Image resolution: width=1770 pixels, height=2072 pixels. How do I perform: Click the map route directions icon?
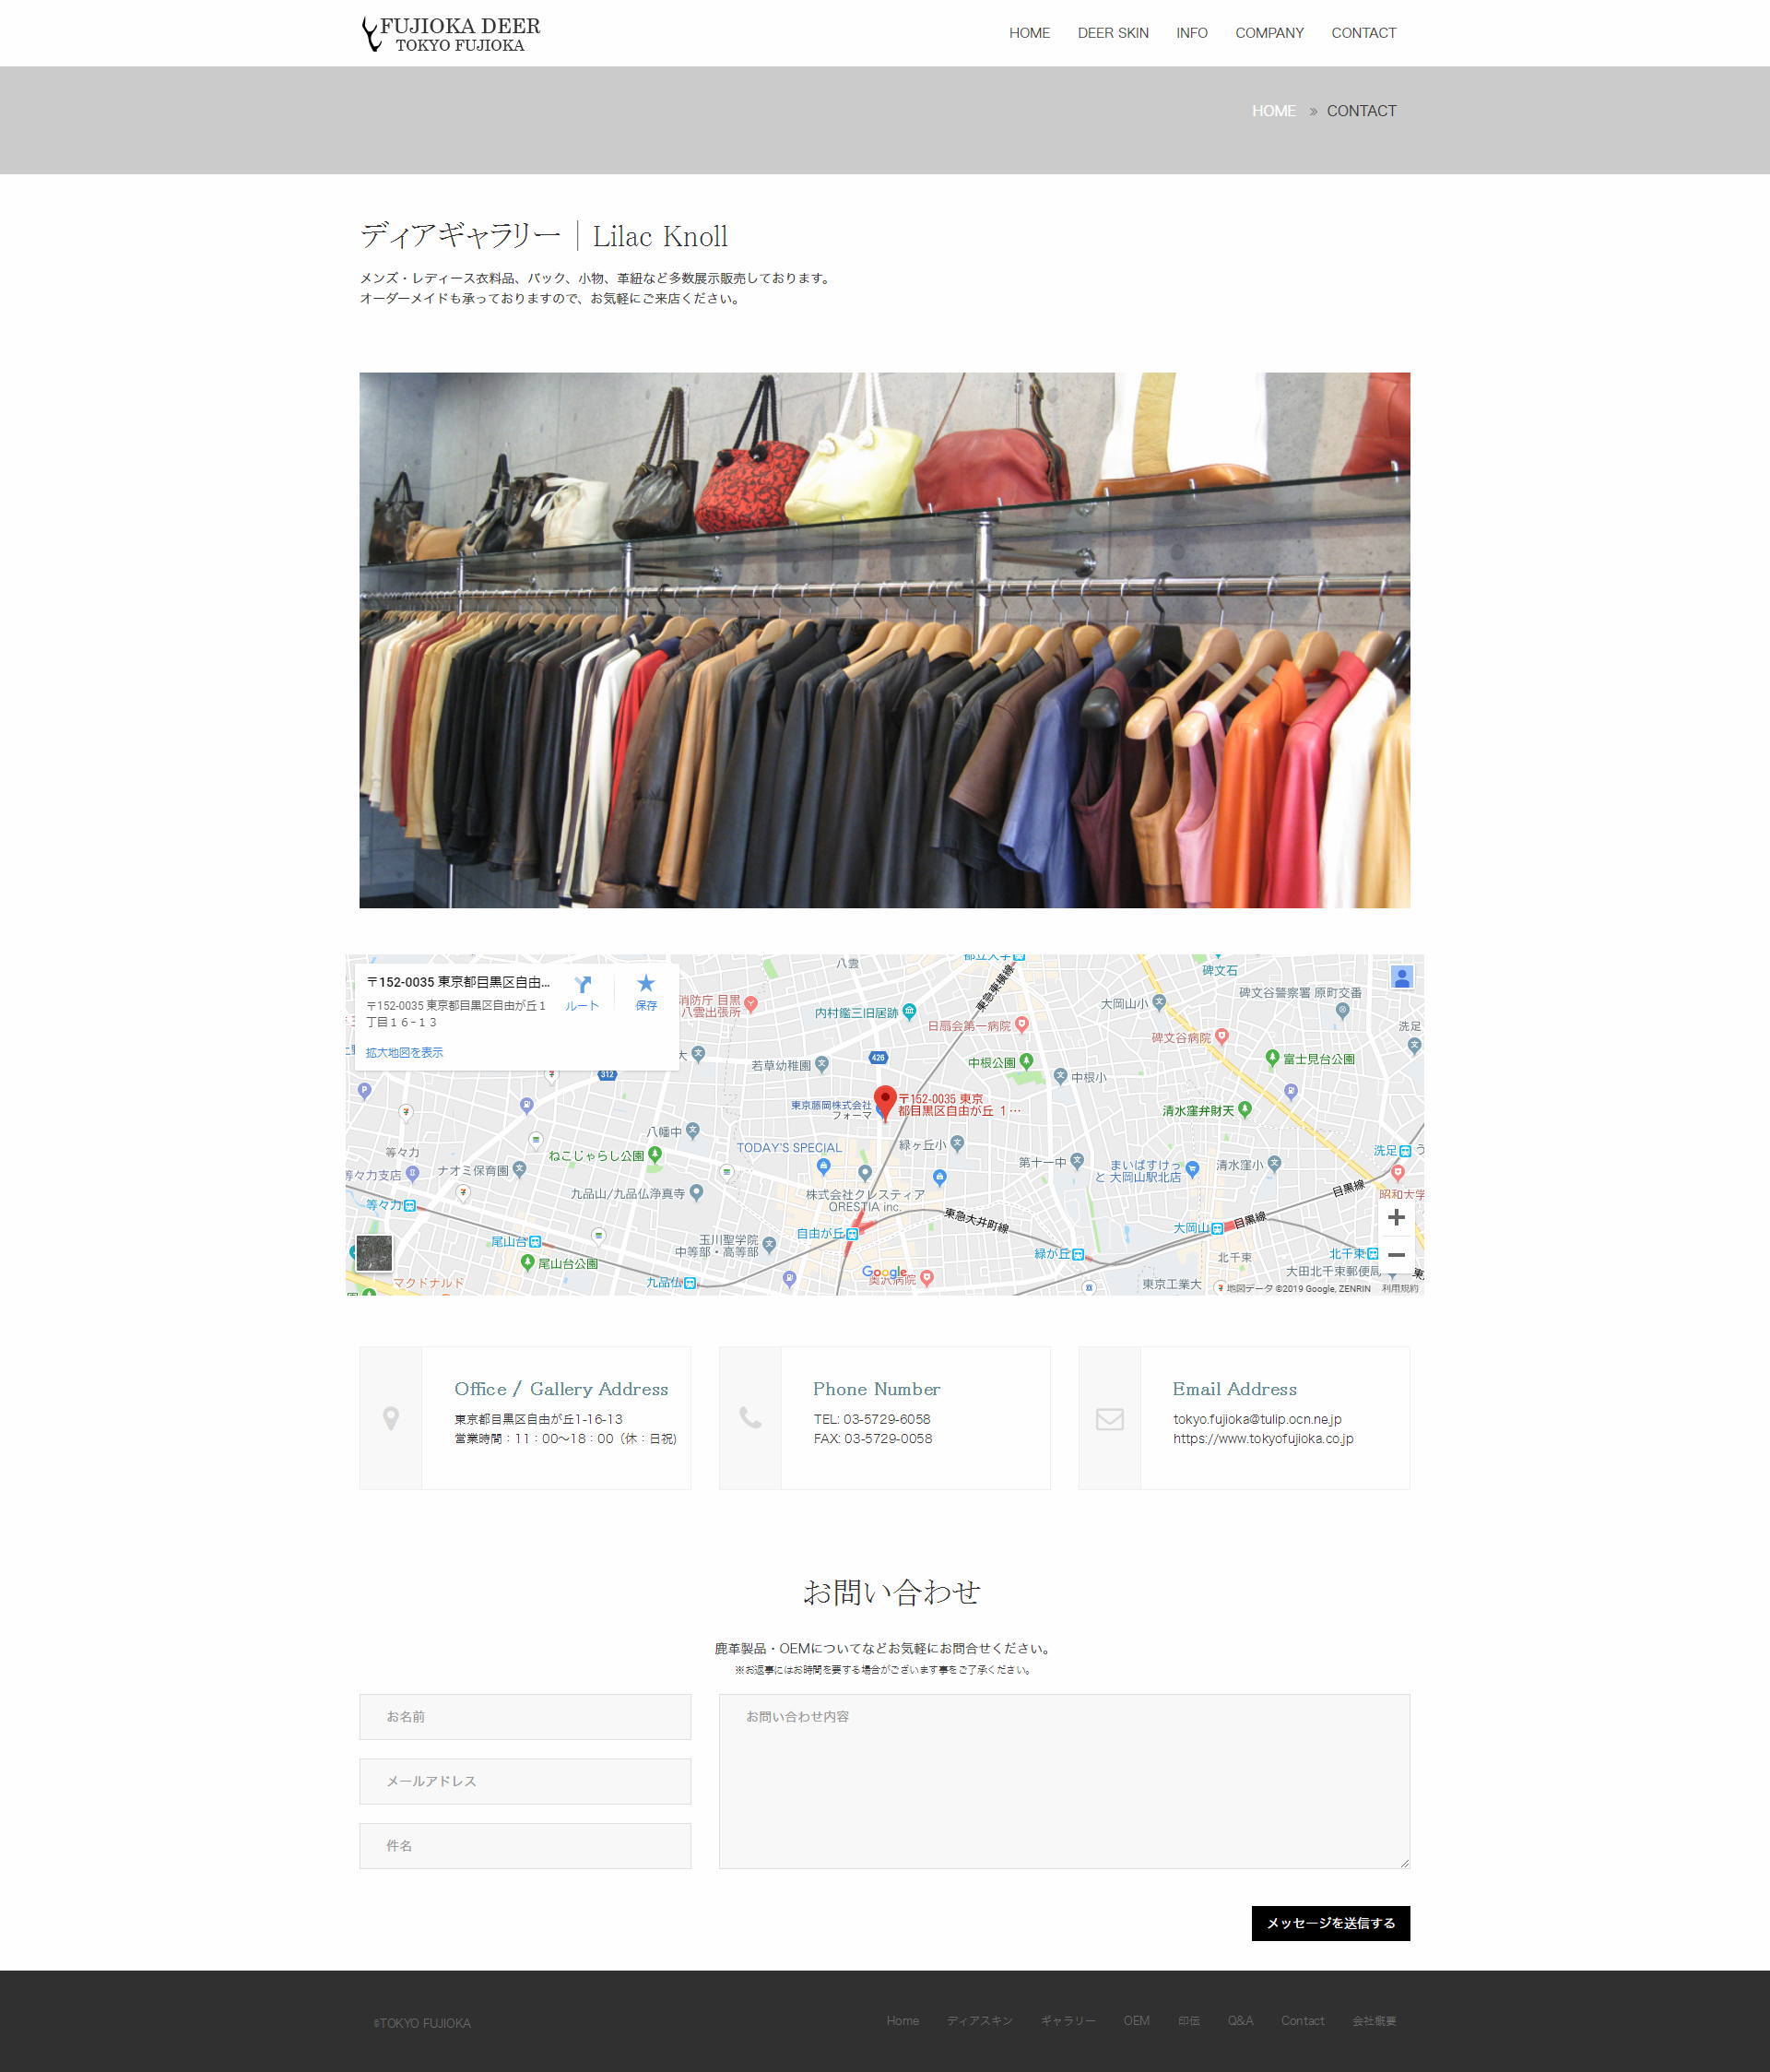pyautogui.click(x=582, y=986)
